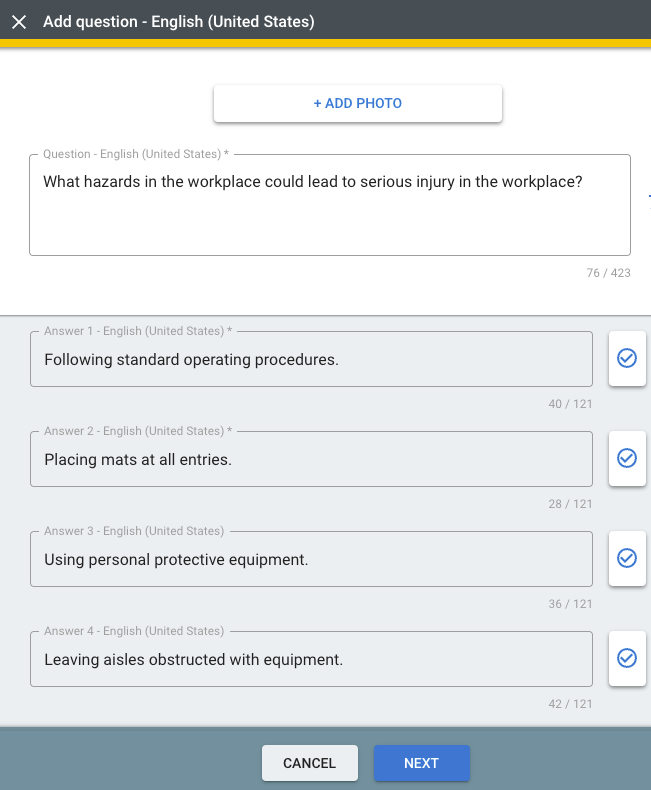Toggle correct checkmark for Placing mats answer

(x=627, y=458)
